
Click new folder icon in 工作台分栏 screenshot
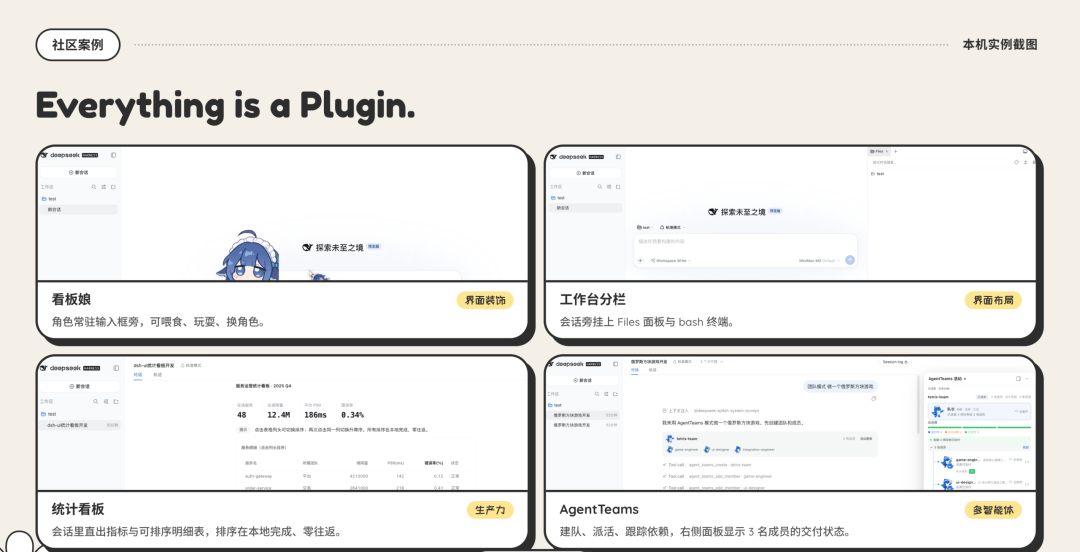pos(618,187)
